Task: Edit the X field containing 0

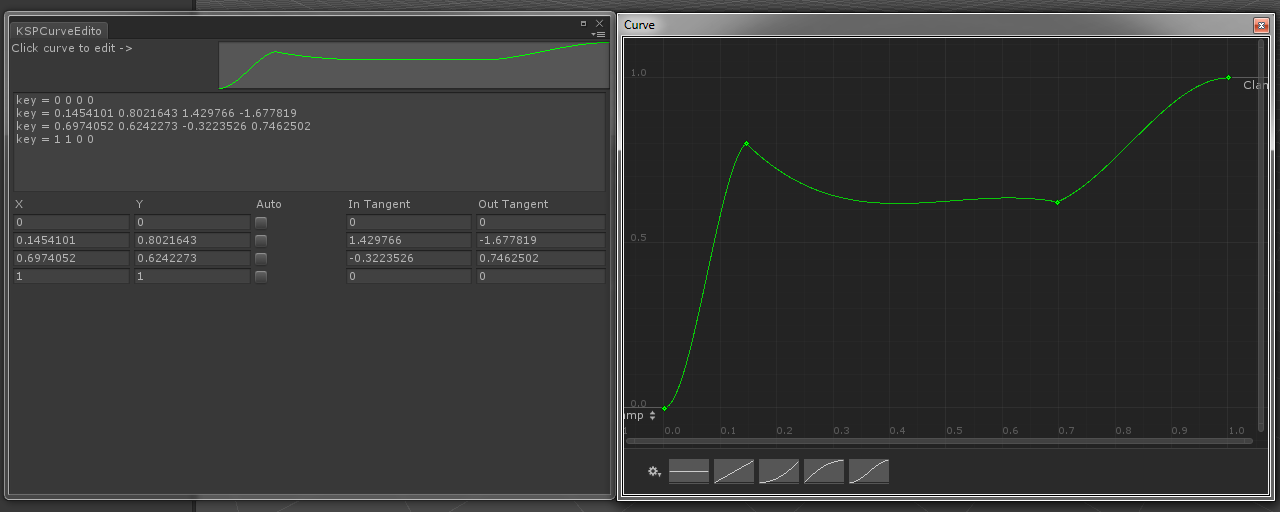Action: point(71,222)
